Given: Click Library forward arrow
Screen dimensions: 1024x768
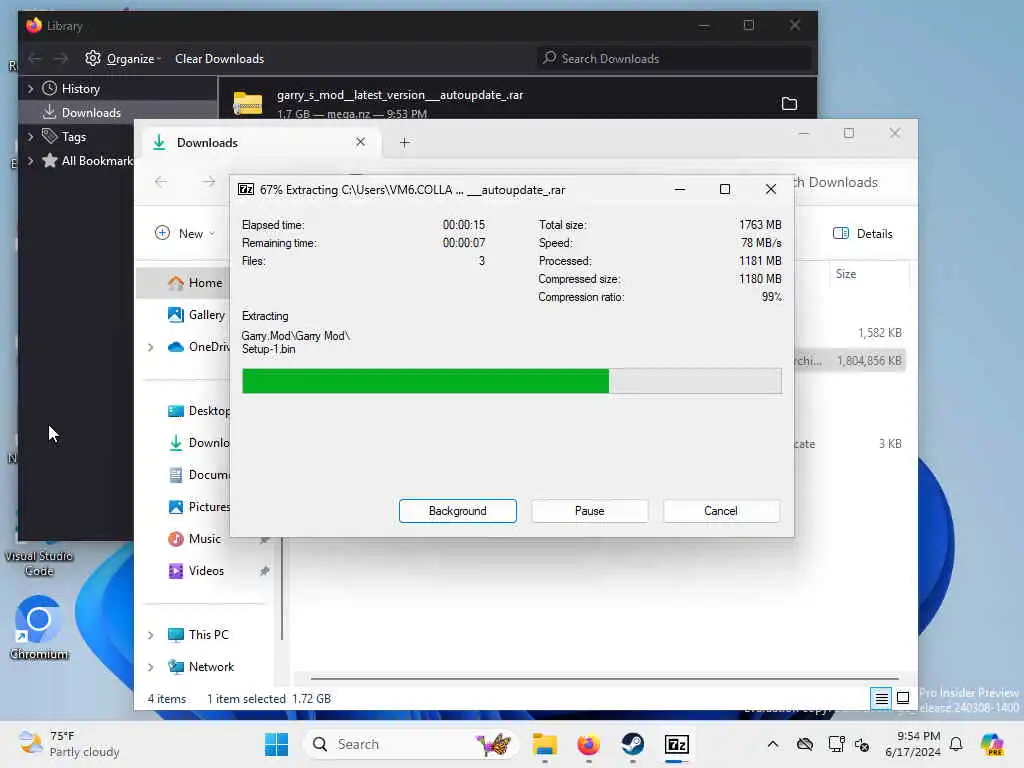Looking at the screenshot, I should (61, 59).
